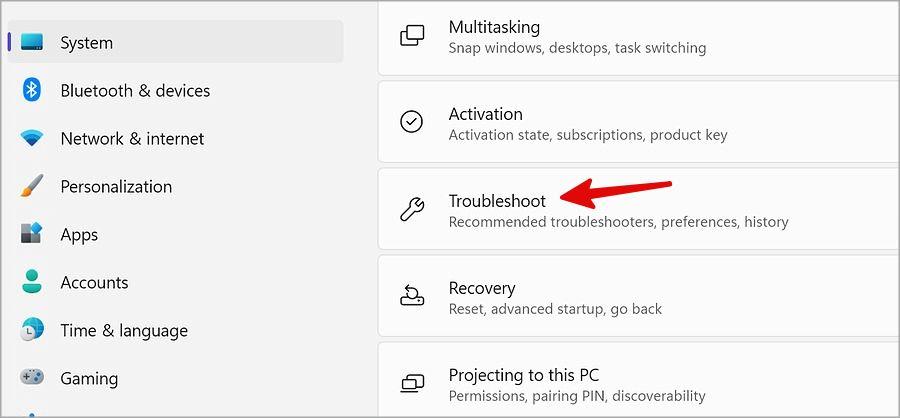Open Multitasking settings row
900x418 pixels.
click(x=638, y=37)
